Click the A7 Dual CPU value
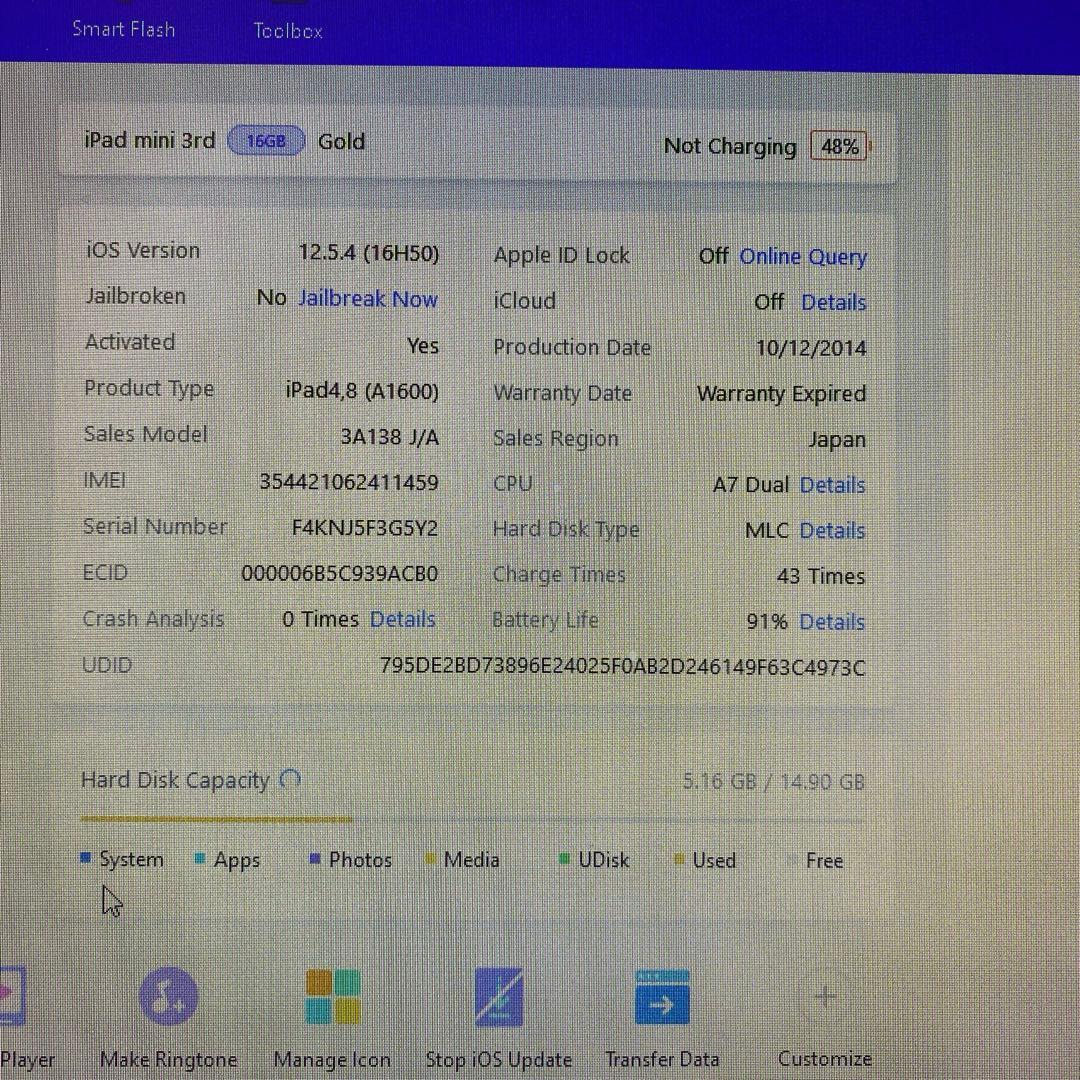This screenshot has height=1080, width=1080. pyautogui.click(x=751, y=485)
